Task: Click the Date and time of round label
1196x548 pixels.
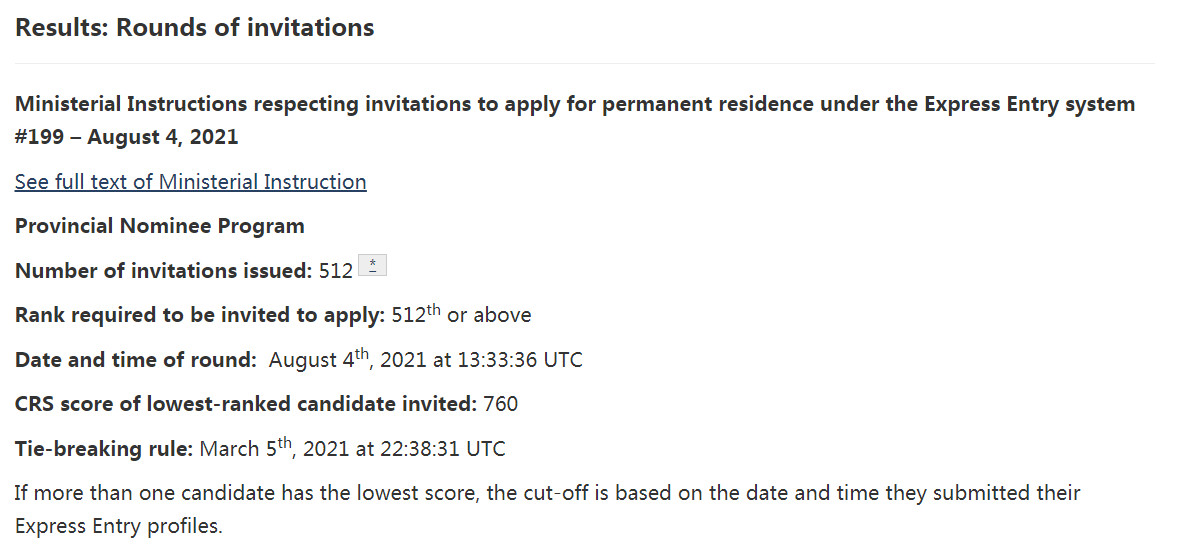Action: point(137,360)
